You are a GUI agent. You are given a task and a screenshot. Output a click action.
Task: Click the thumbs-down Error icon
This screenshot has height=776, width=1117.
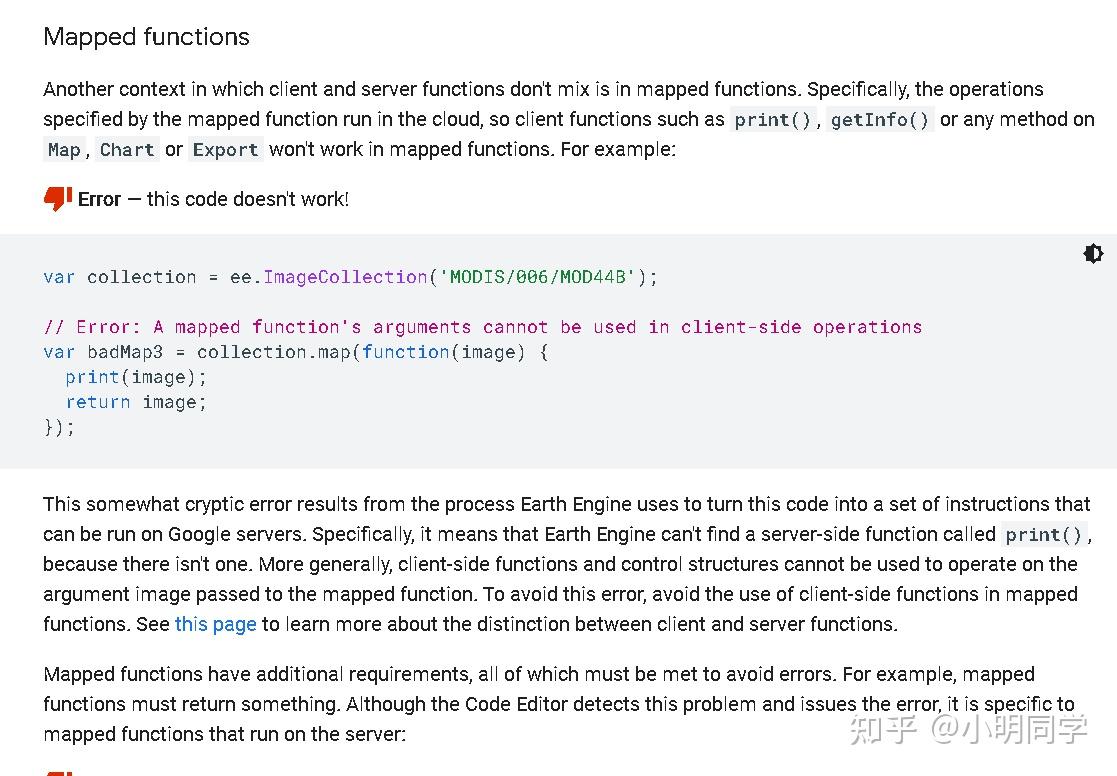(x=57, y=198)
